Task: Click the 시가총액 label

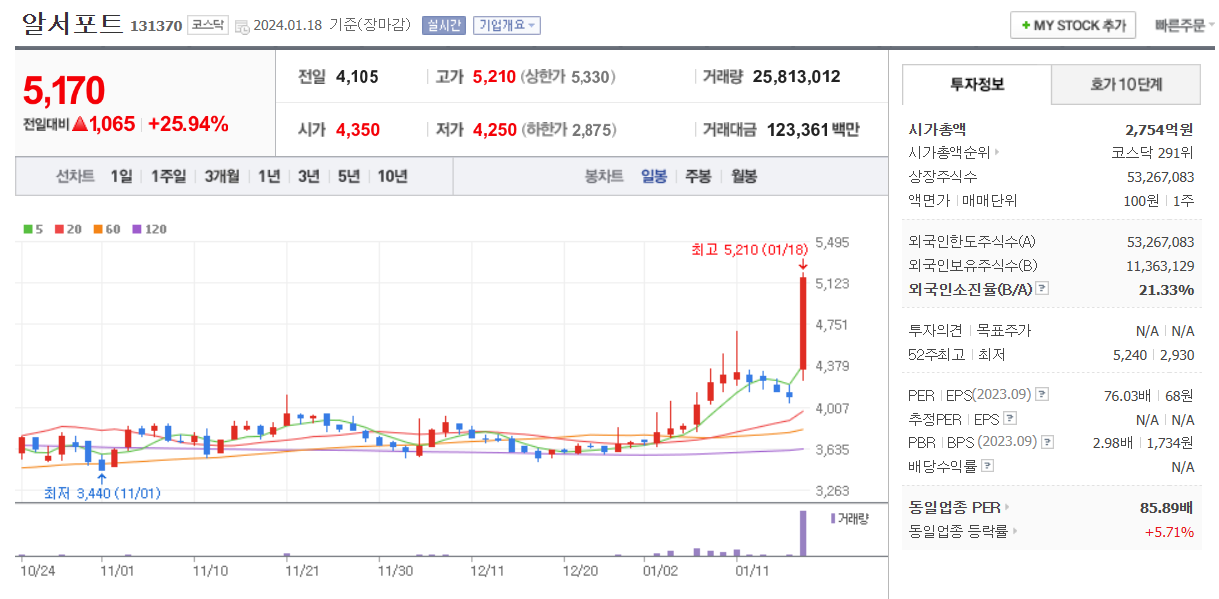Action: click(937, 129)
